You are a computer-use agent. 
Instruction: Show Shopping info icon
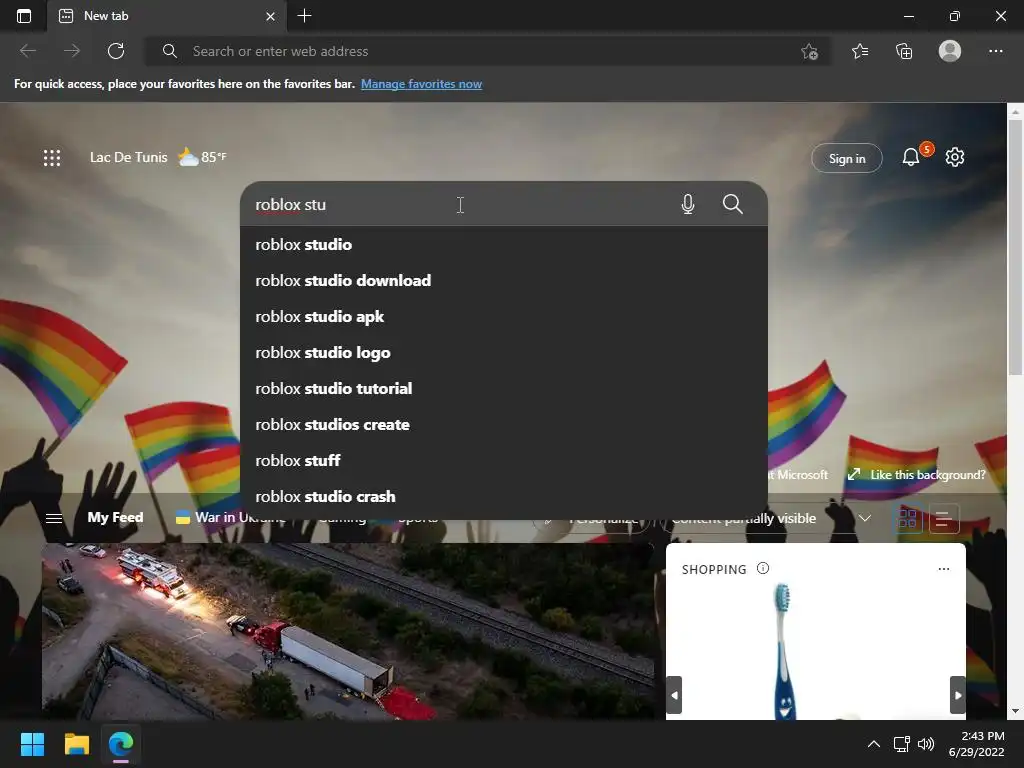point(763,568)
